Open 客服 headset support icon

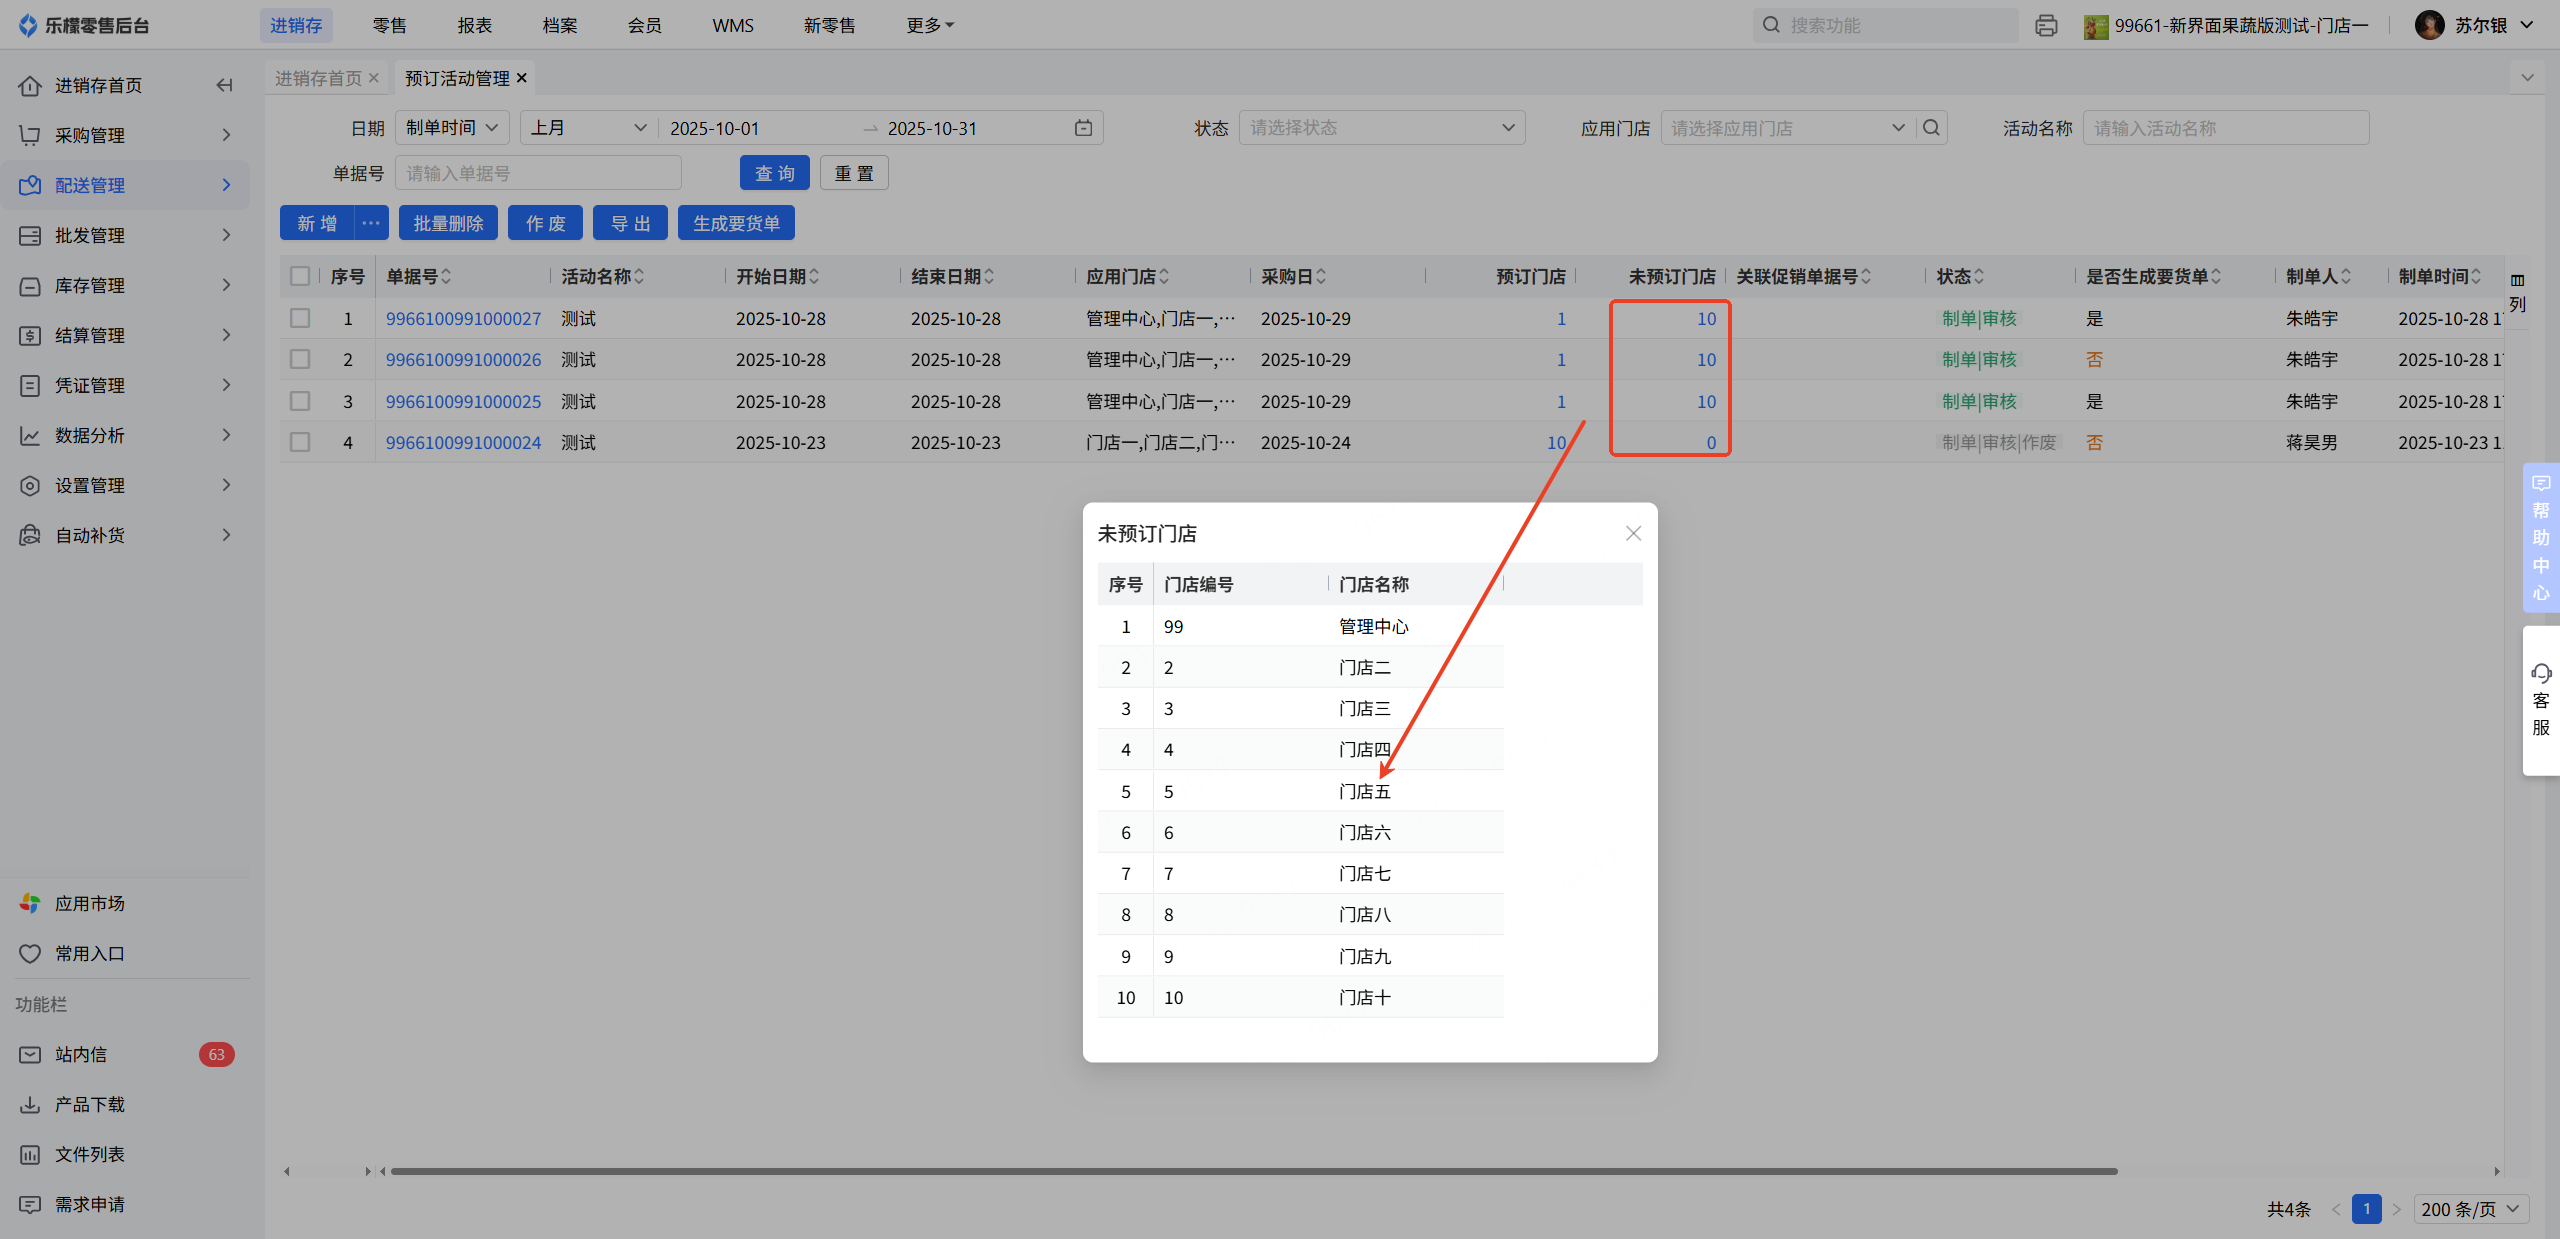point(2541,673)
